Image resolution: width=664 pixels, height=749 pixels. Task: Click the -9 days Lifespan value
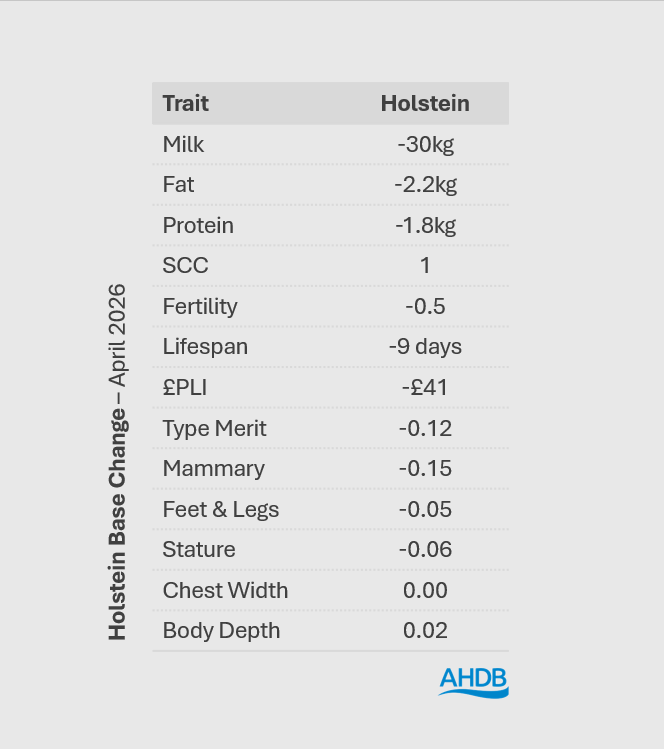click(x=425, y=347)
